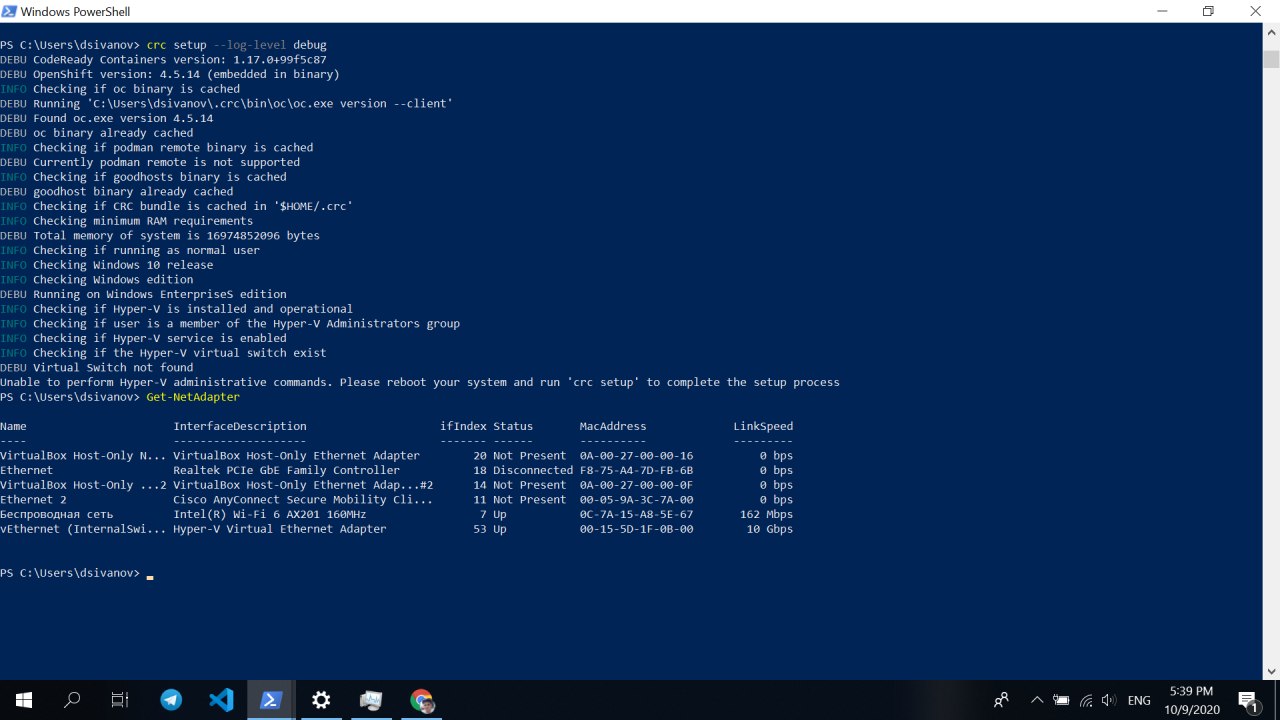Click the vertical scrollbar thumb

pos(1271,58)
